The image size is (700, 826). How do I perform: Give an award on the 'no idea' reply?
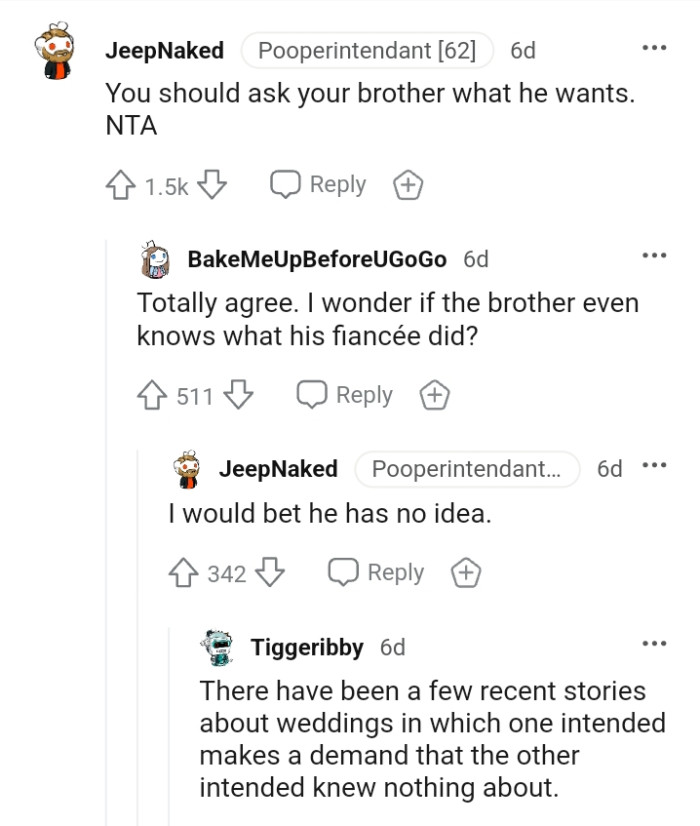[x=466, y=572]
